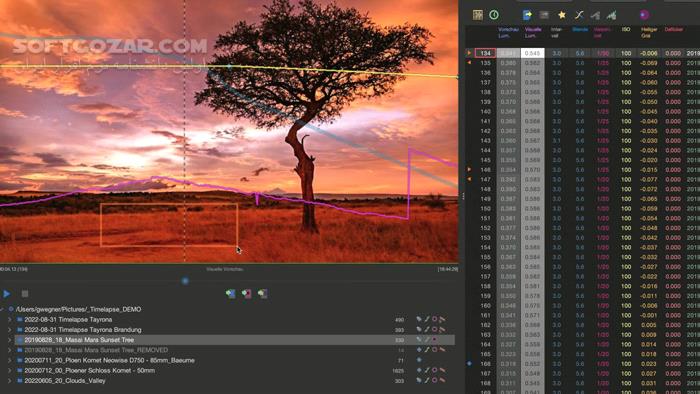
Task: Click the blue diamond keyframe marker beside frame 166
Action: point(469,364)
